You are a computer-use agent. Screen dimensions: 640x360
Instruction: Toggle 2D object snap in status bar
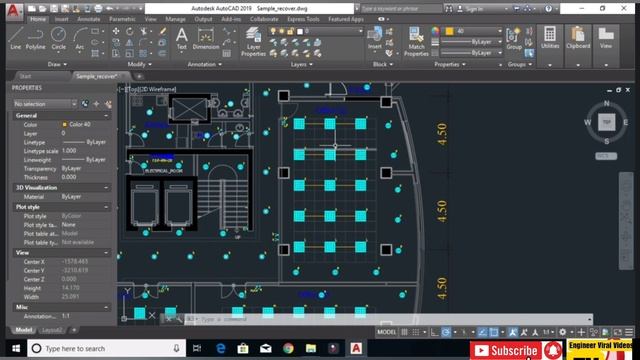point(494,332)
